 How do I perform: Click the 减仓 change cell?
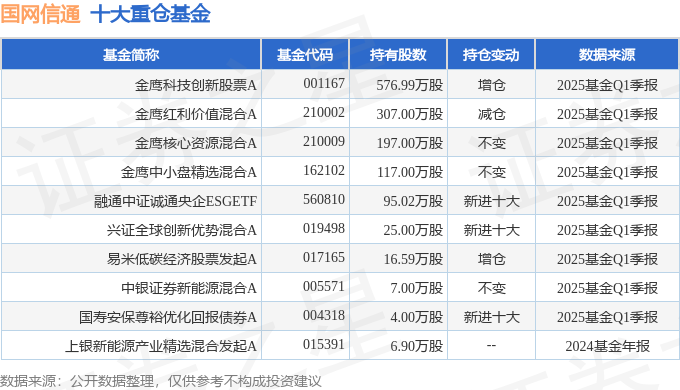(x=491, y=114)
